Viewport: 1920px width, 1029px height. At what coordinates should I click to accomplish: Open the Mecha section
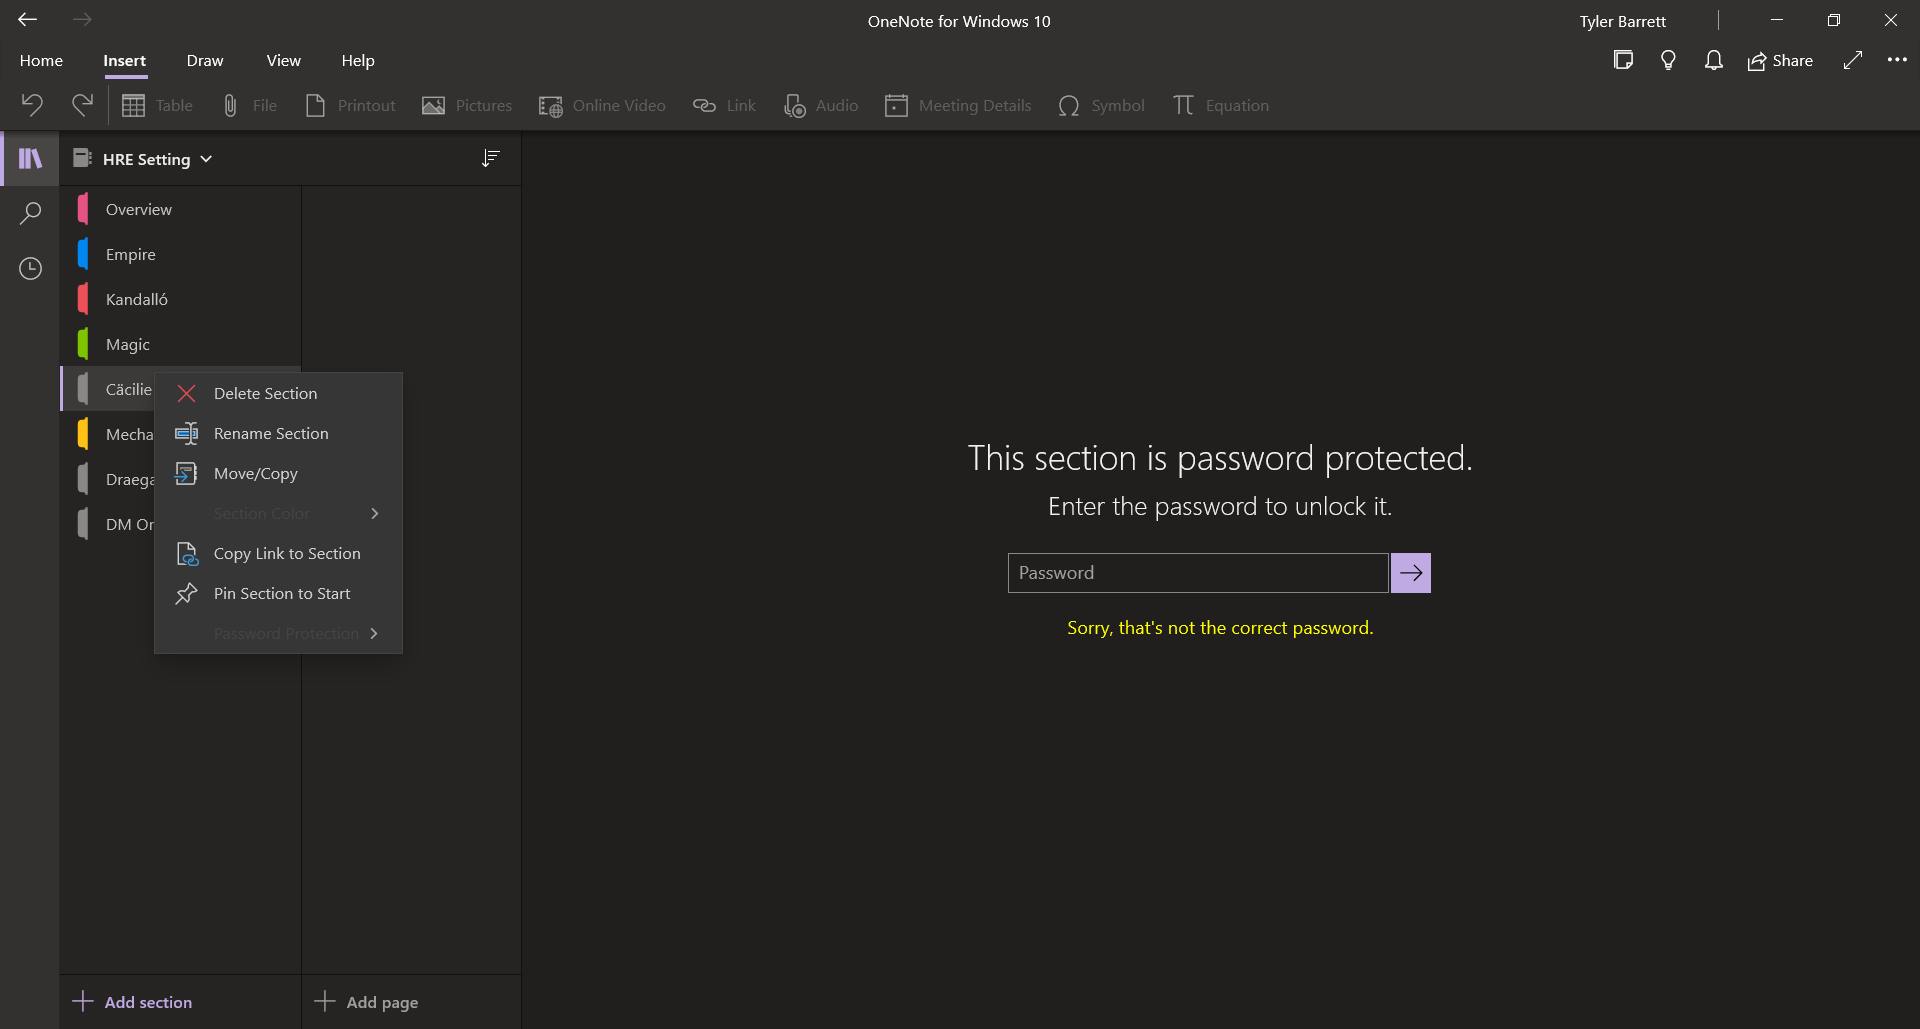click(x=108, y=434)
